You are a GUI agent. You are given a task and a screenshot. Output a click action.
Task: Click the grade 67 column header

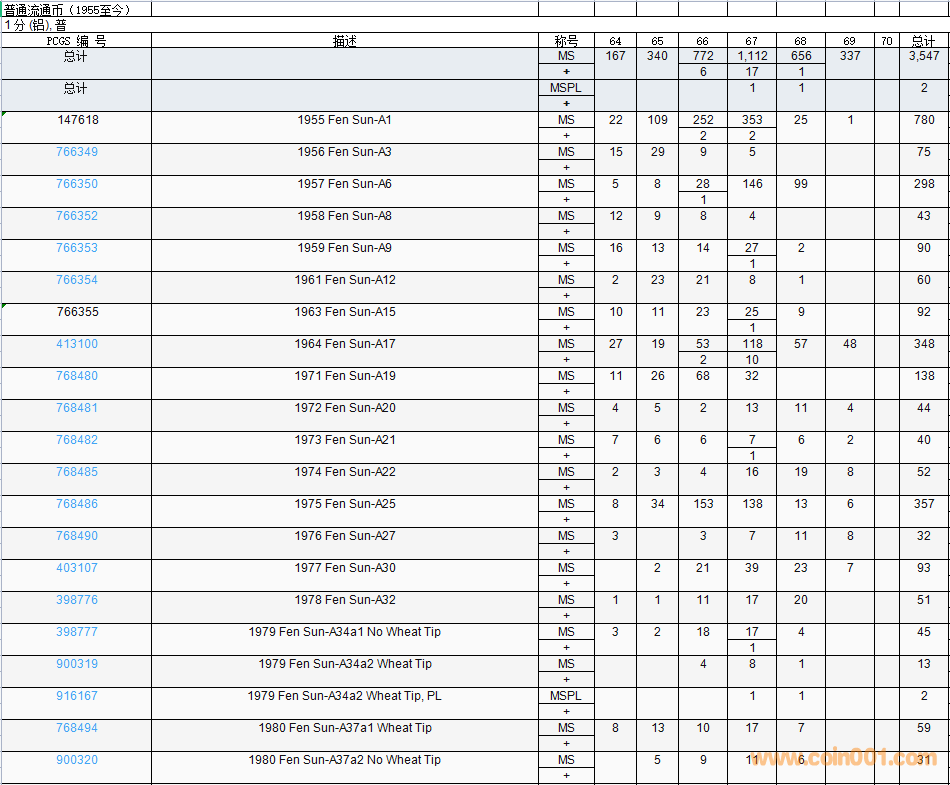pyautogui.click(x=752, y=41)
